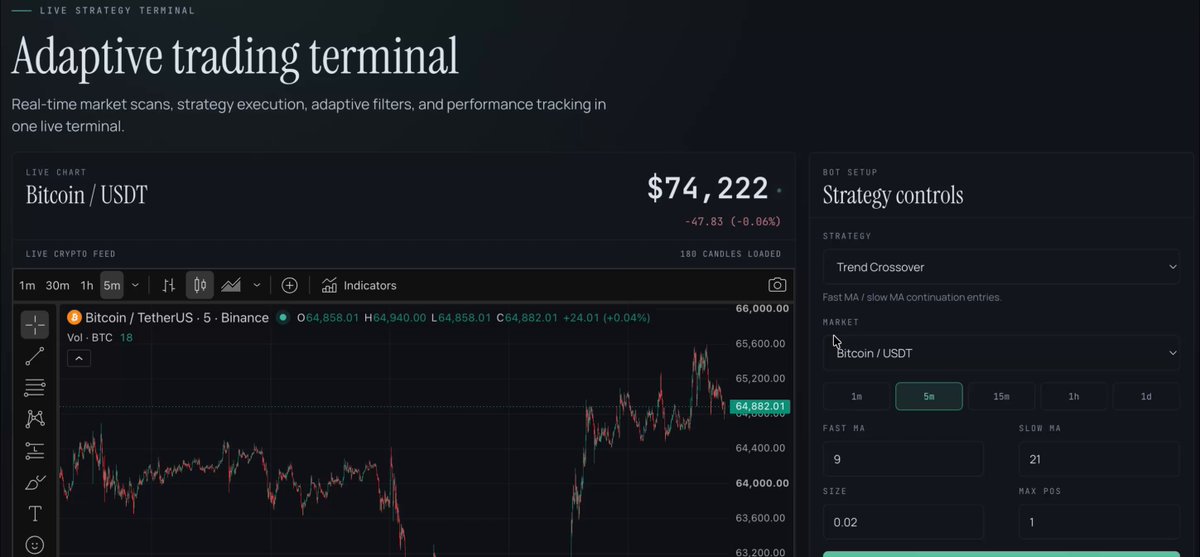Select the trend line drawing tool
1200x557 pixels.
click(35, 356)
